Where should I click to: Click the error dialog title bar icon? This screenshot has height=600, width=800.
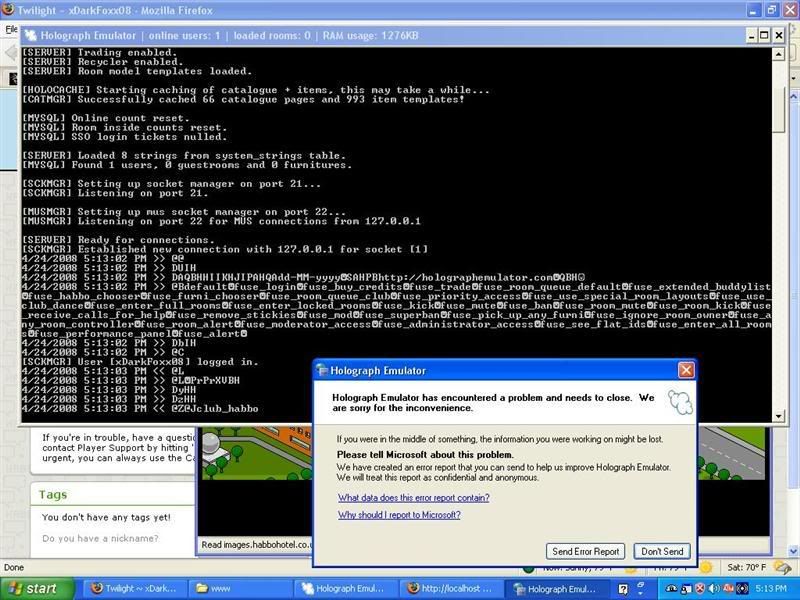(x=323, y=370)
